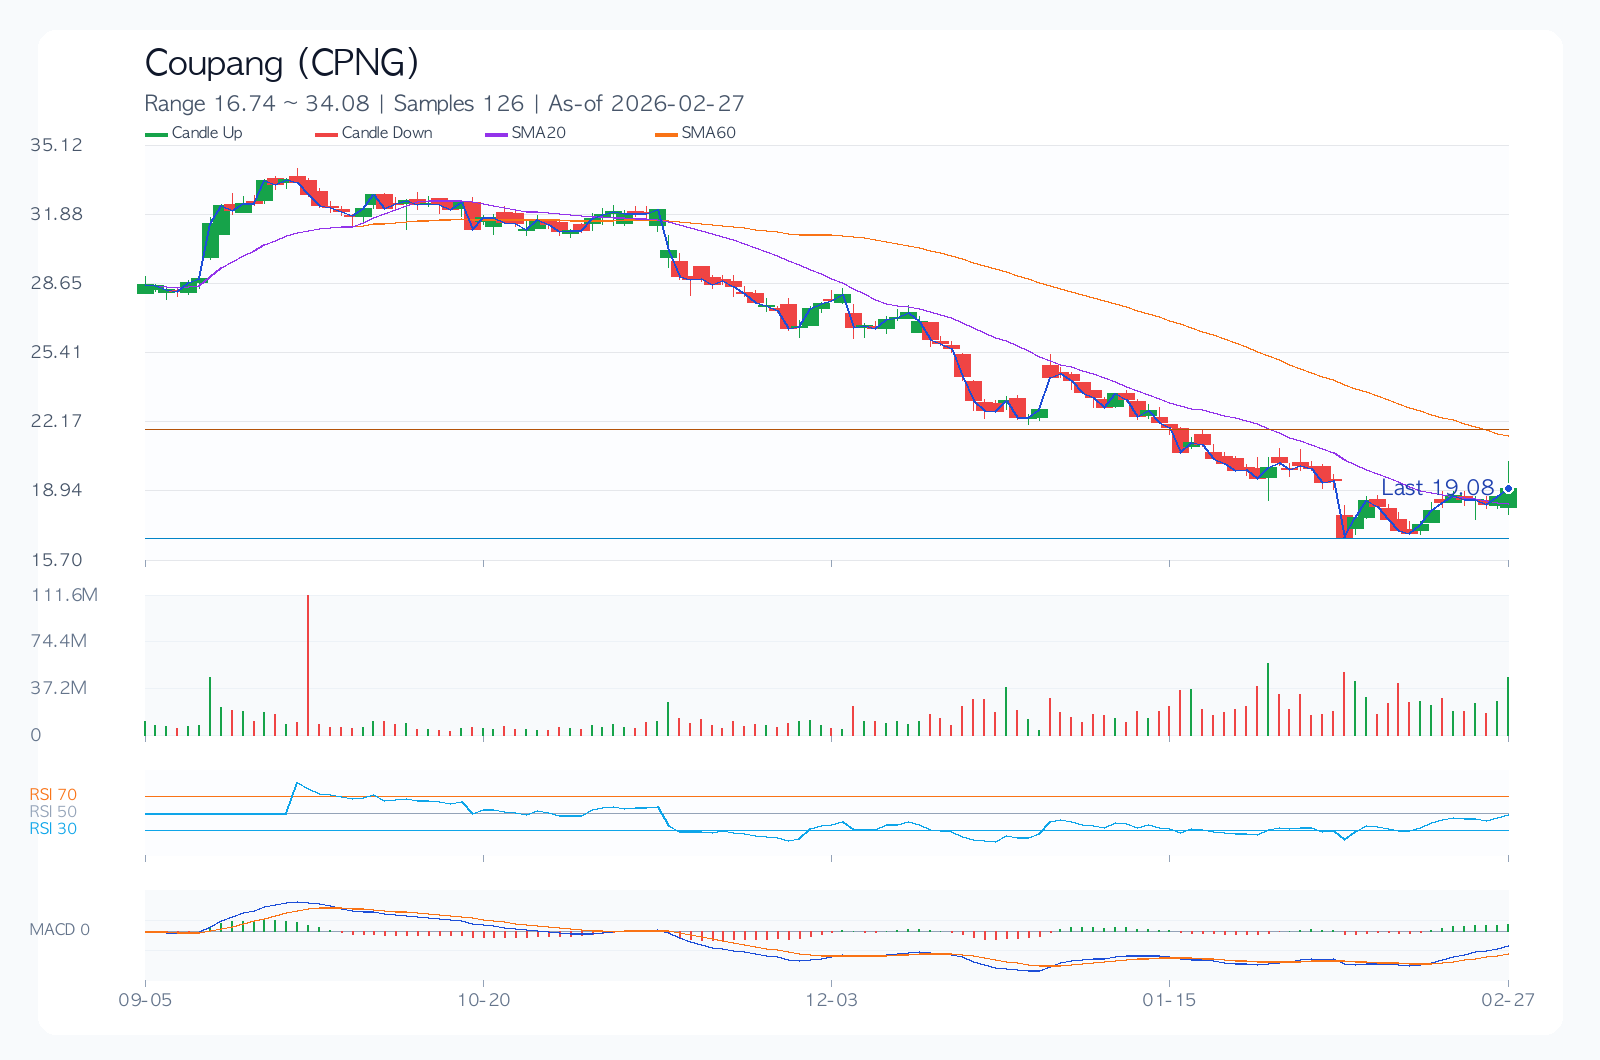Select the Range and Samples subtitle text

pyautogui.click(x=444, y=103)
